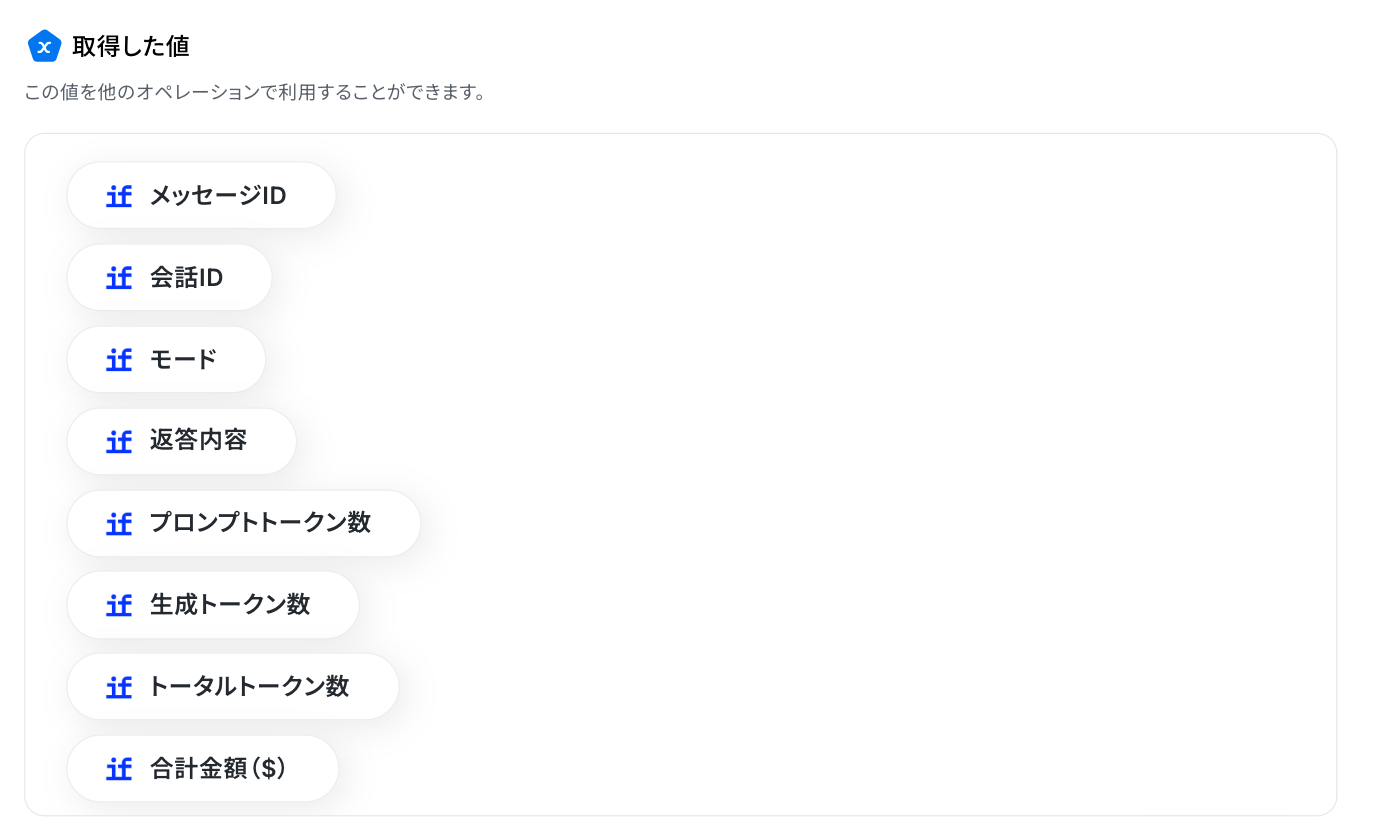This screenshot has height=838, width=1380.
Task: Click the 取得した値 section heading
Action: click(131, 46)
